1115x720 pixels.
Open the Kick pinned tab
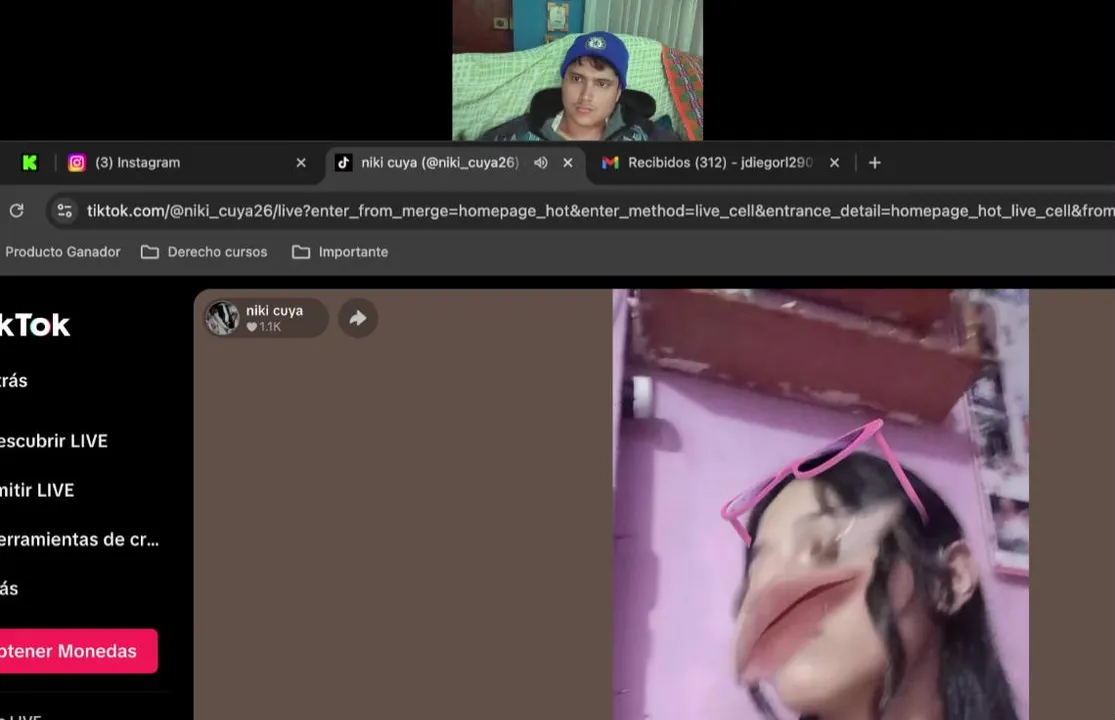30,163
